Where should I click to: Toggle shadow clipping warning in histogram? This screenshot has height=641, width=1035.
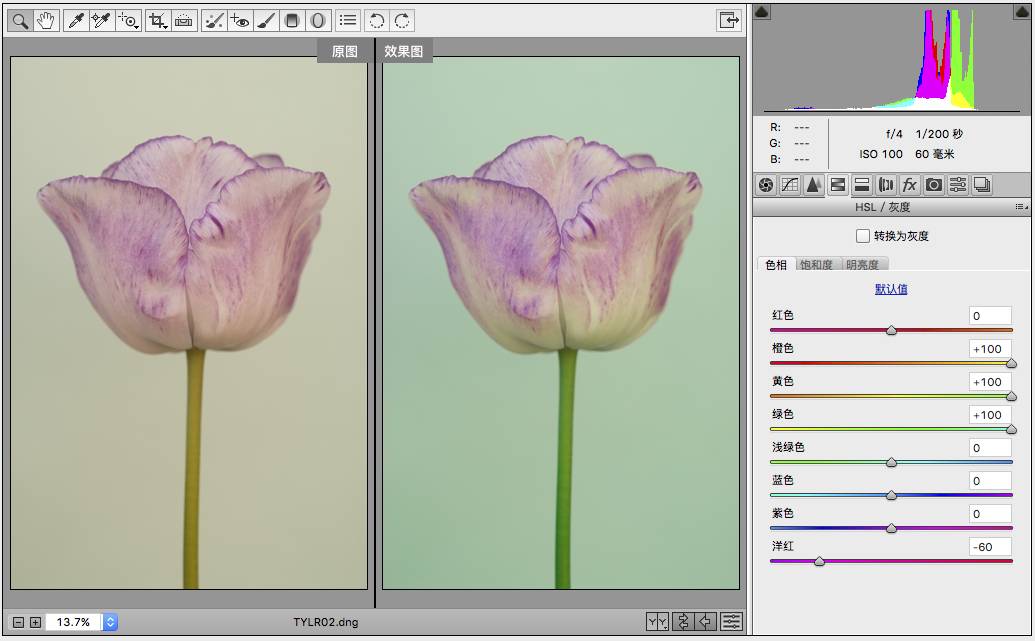pyautogui.click(x=762, y=12)
